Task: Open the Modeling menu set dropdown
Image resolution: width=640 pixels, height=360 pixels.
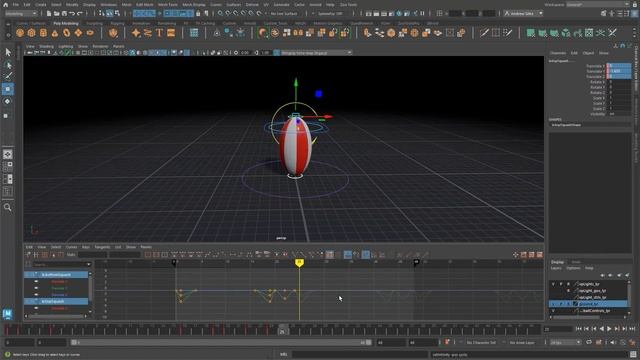Action: 21,13
